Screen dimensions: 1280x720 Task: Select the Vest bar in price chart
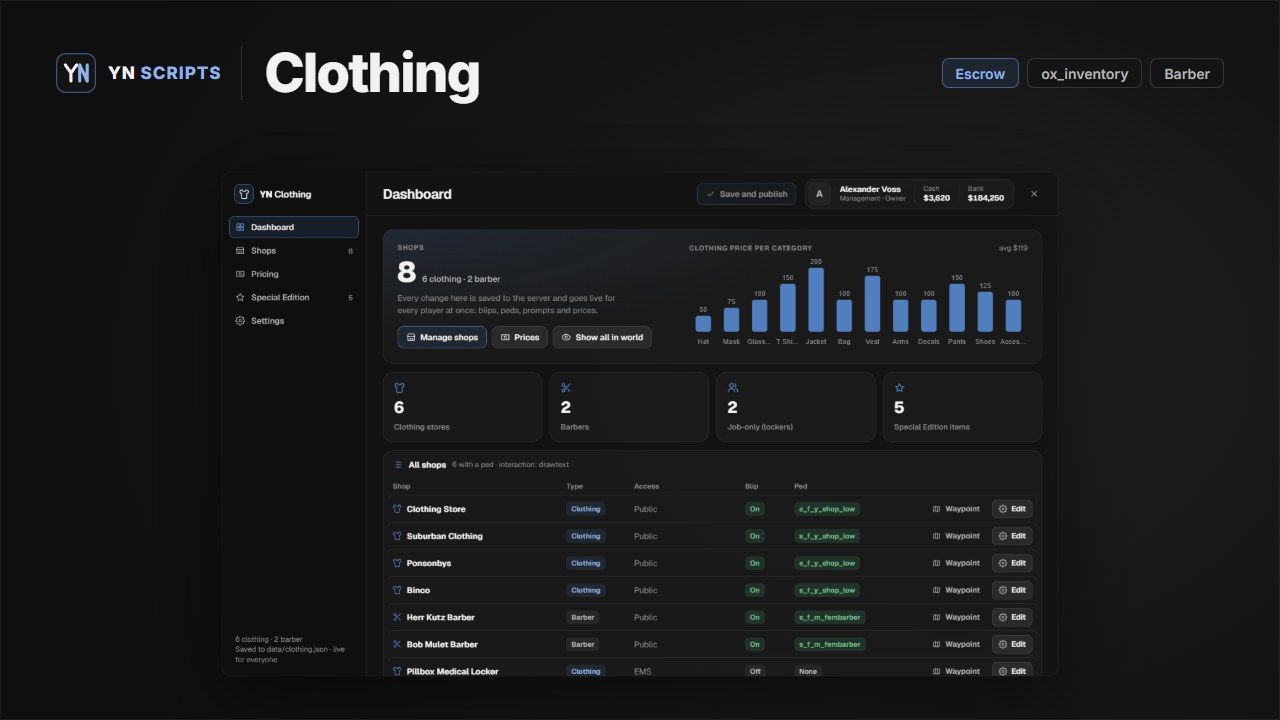872,303
